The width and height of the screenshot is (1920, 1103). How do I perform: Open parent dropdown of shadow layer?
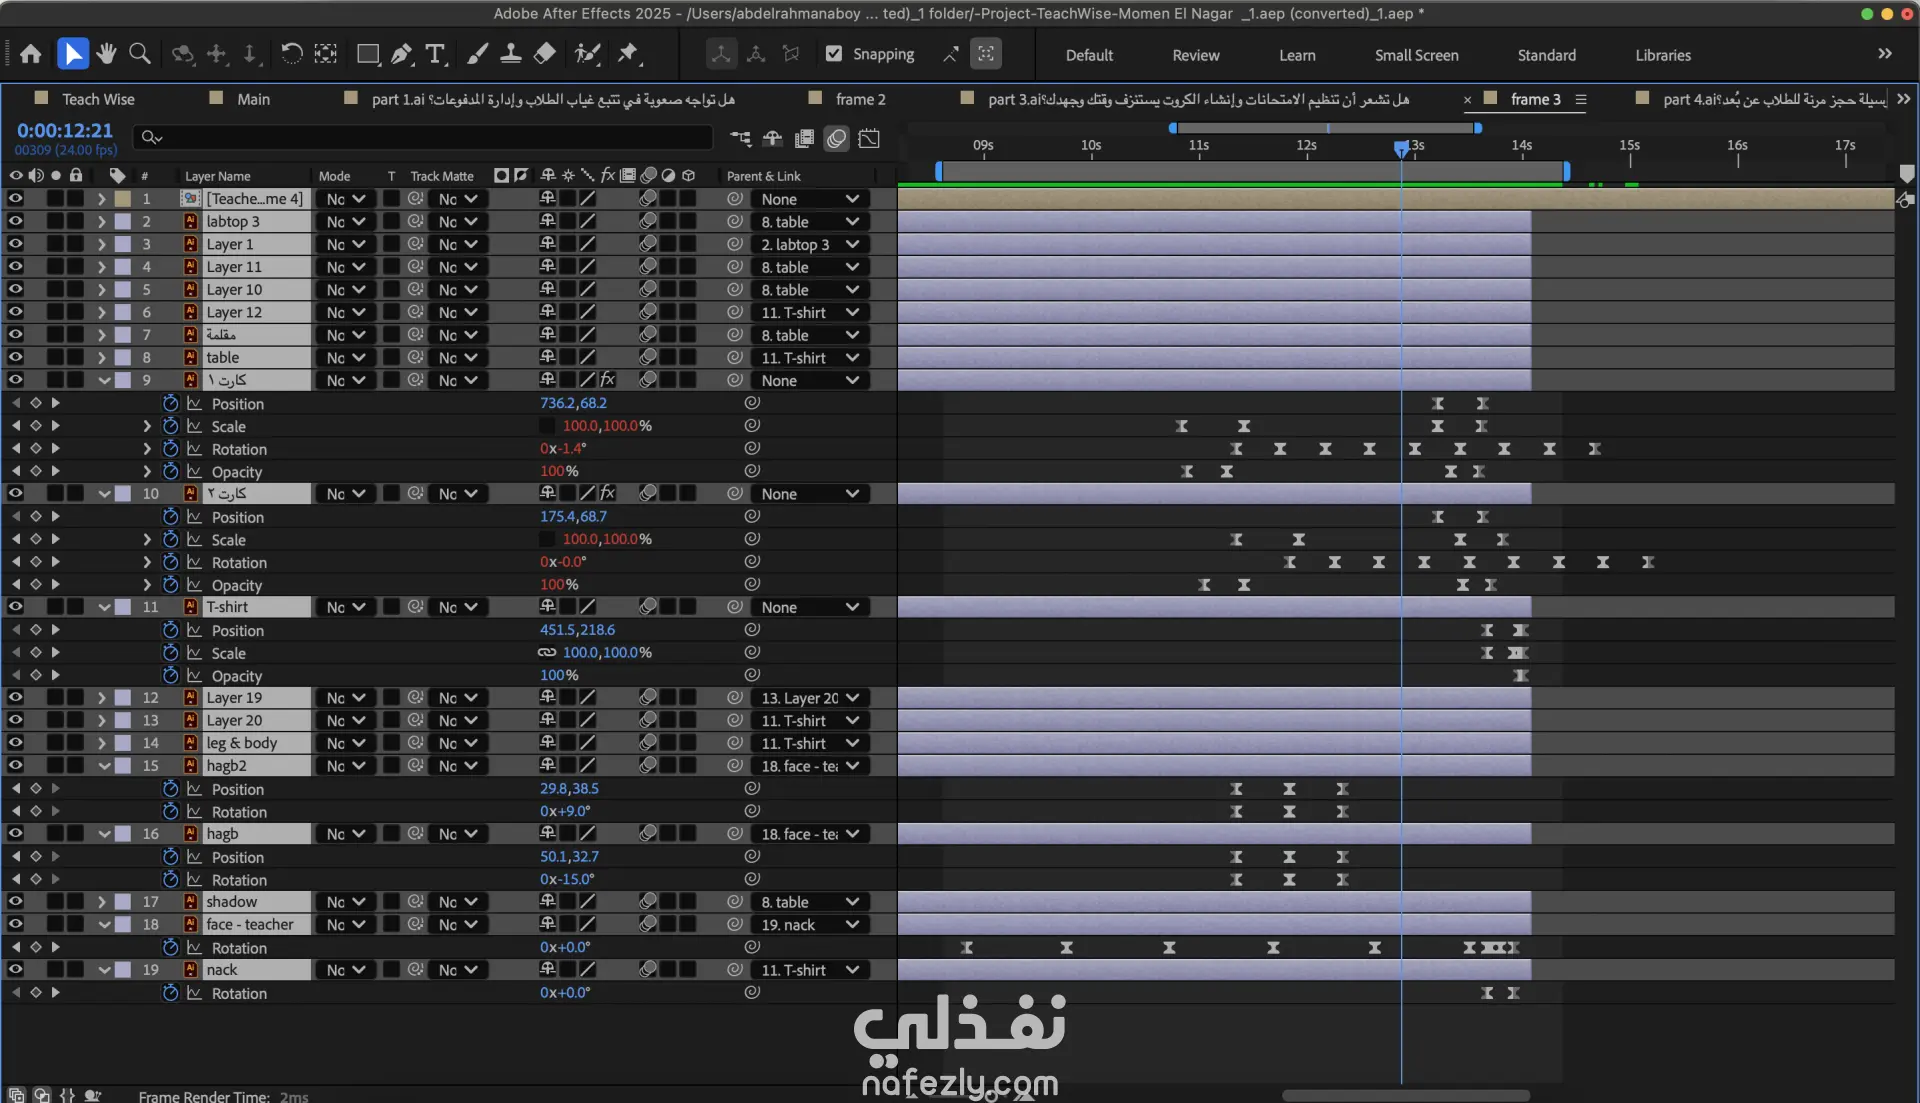(810, 902)
